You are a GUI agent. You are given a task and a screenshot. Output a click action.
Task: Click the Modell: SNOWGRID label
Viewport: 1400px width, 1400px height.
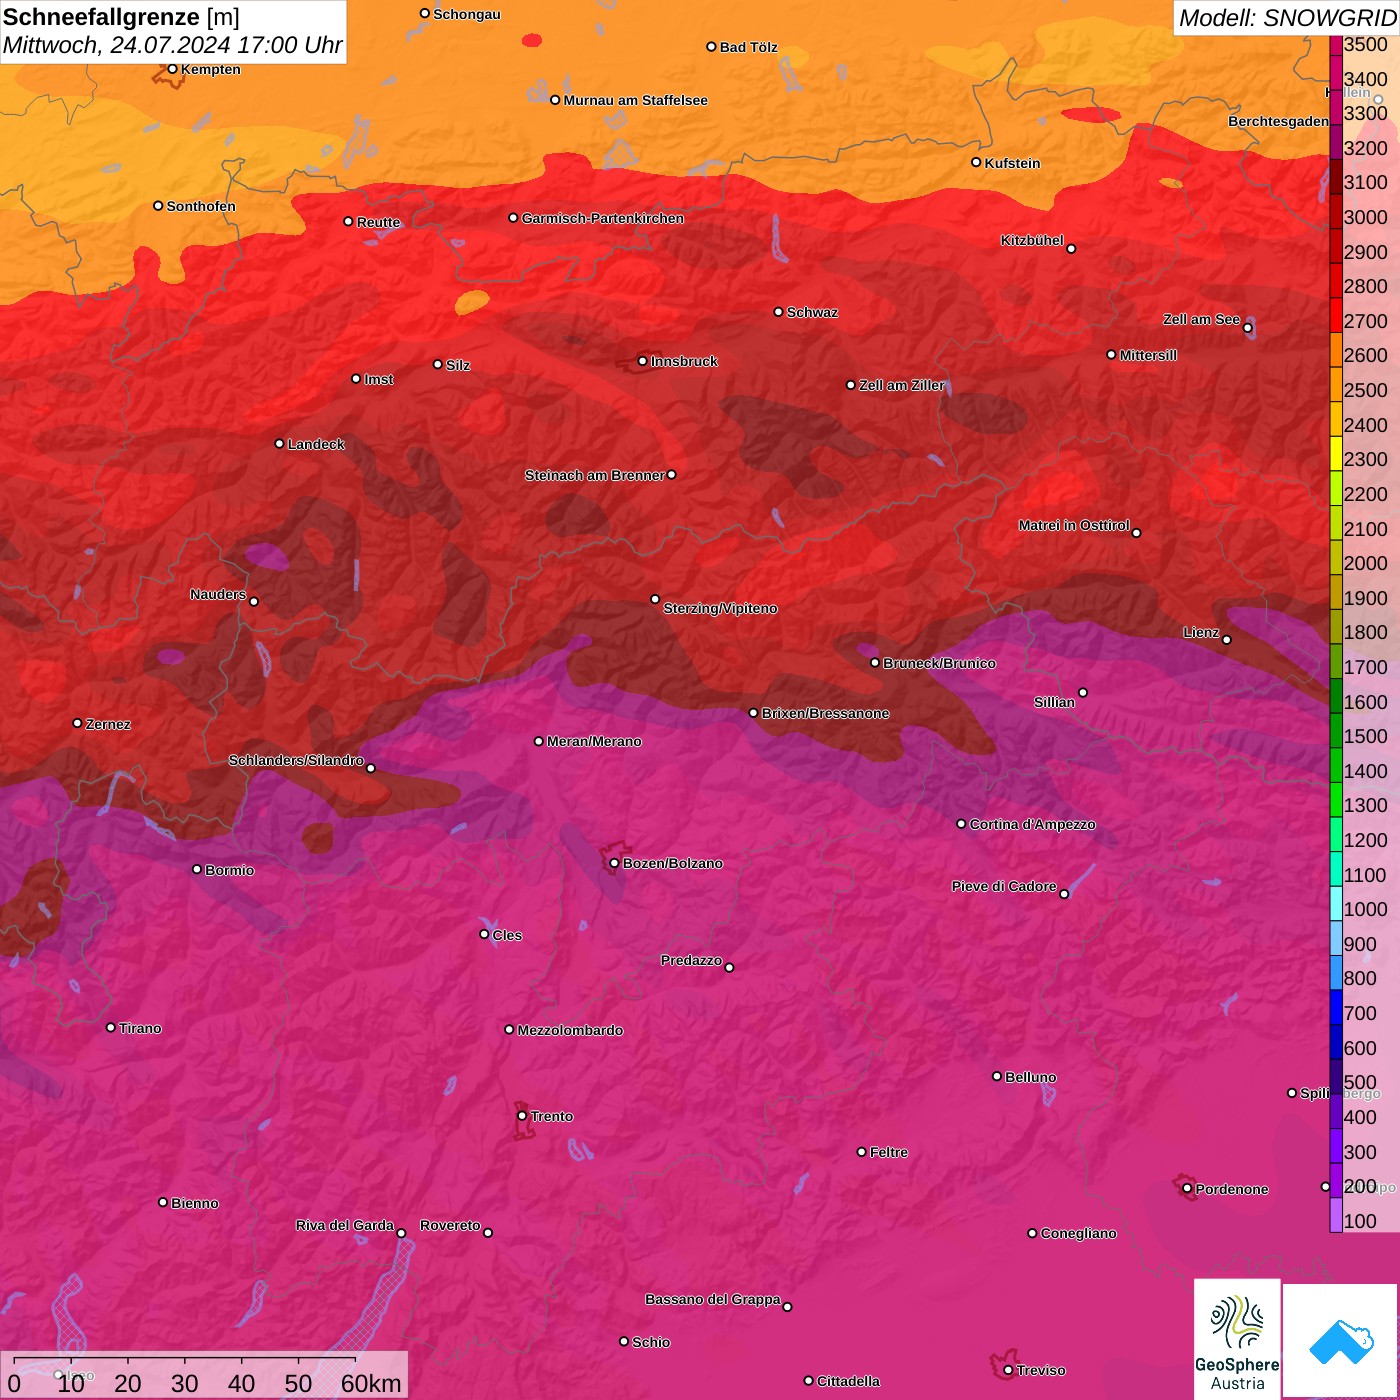[1286, 17]
